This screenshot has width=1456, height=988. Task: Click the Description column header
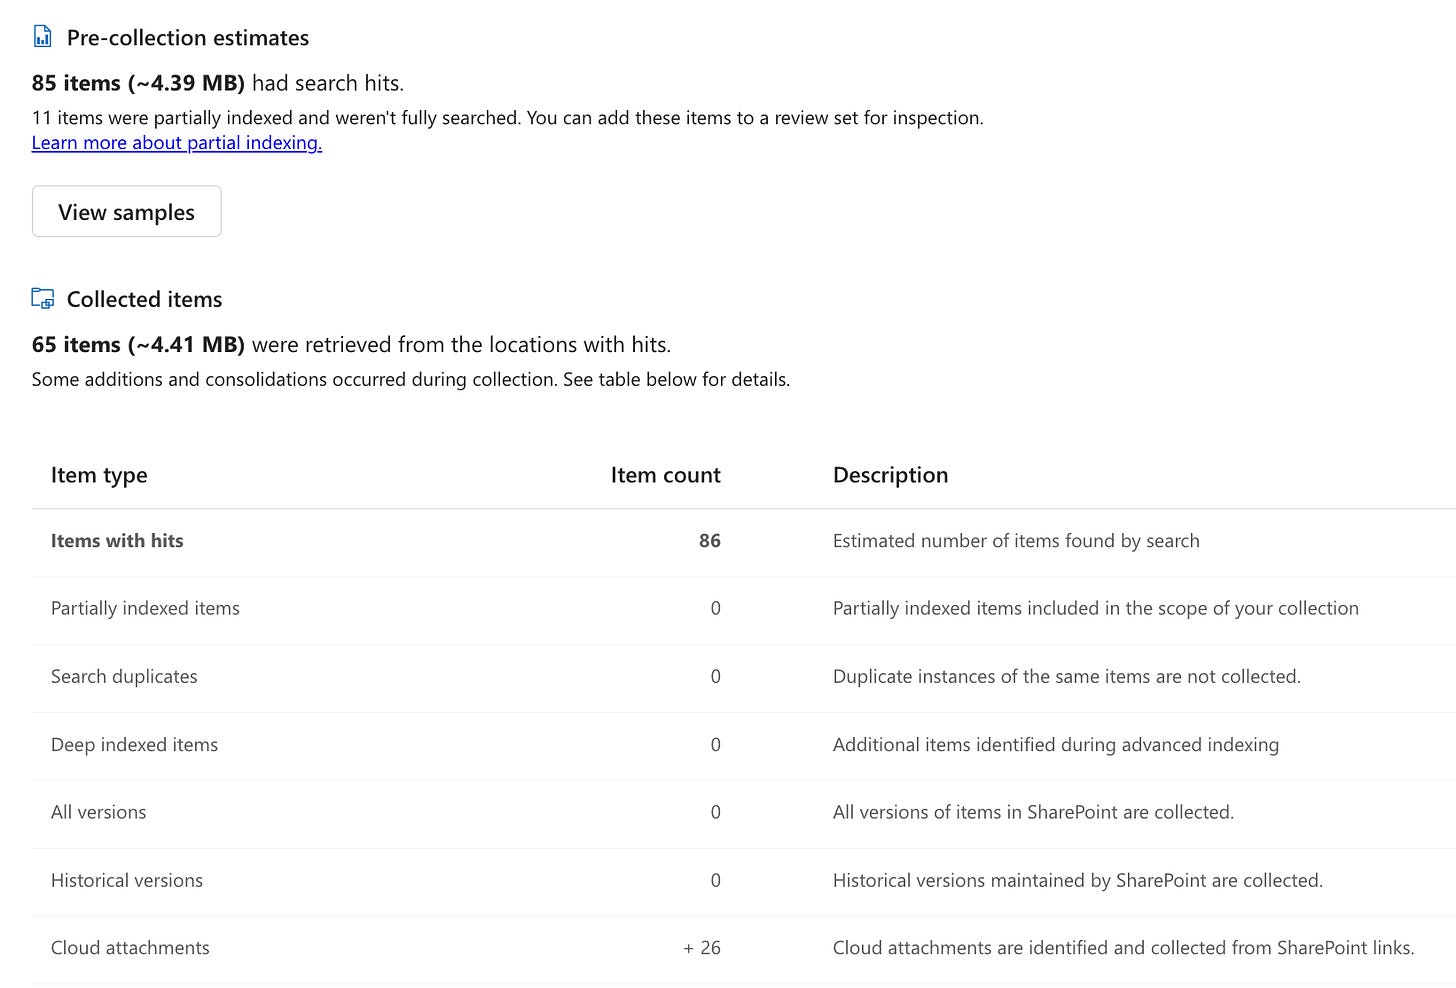point(890,475)
